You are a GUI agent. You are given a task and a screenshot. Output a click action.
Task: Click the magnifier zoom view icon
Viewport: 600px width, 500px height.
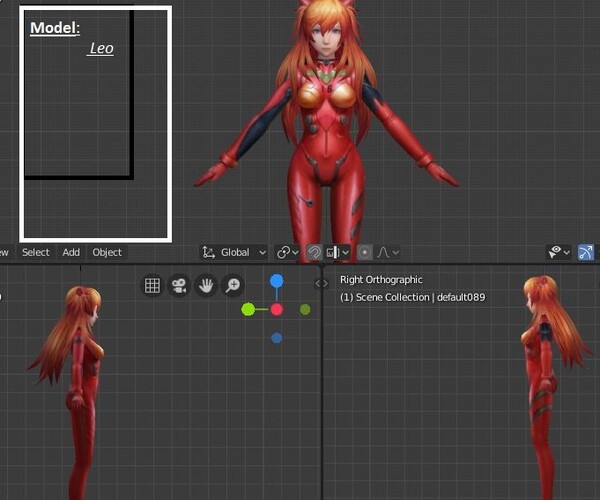[233, 285]
